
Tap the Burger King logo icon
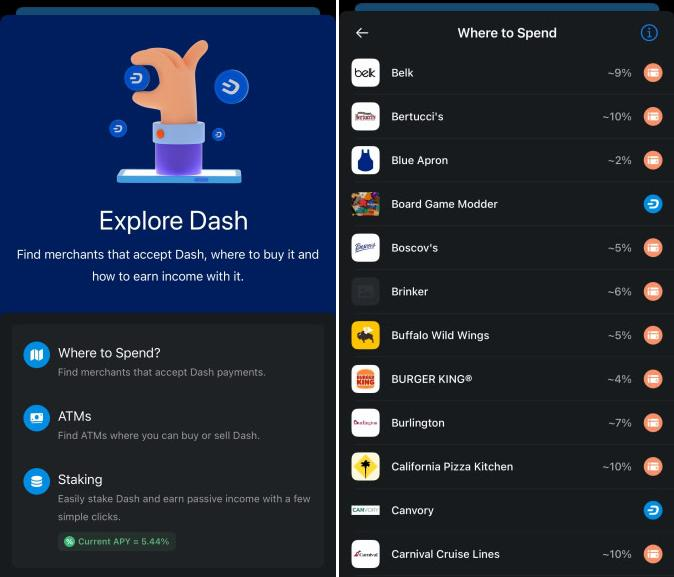(x=365, y=379)
